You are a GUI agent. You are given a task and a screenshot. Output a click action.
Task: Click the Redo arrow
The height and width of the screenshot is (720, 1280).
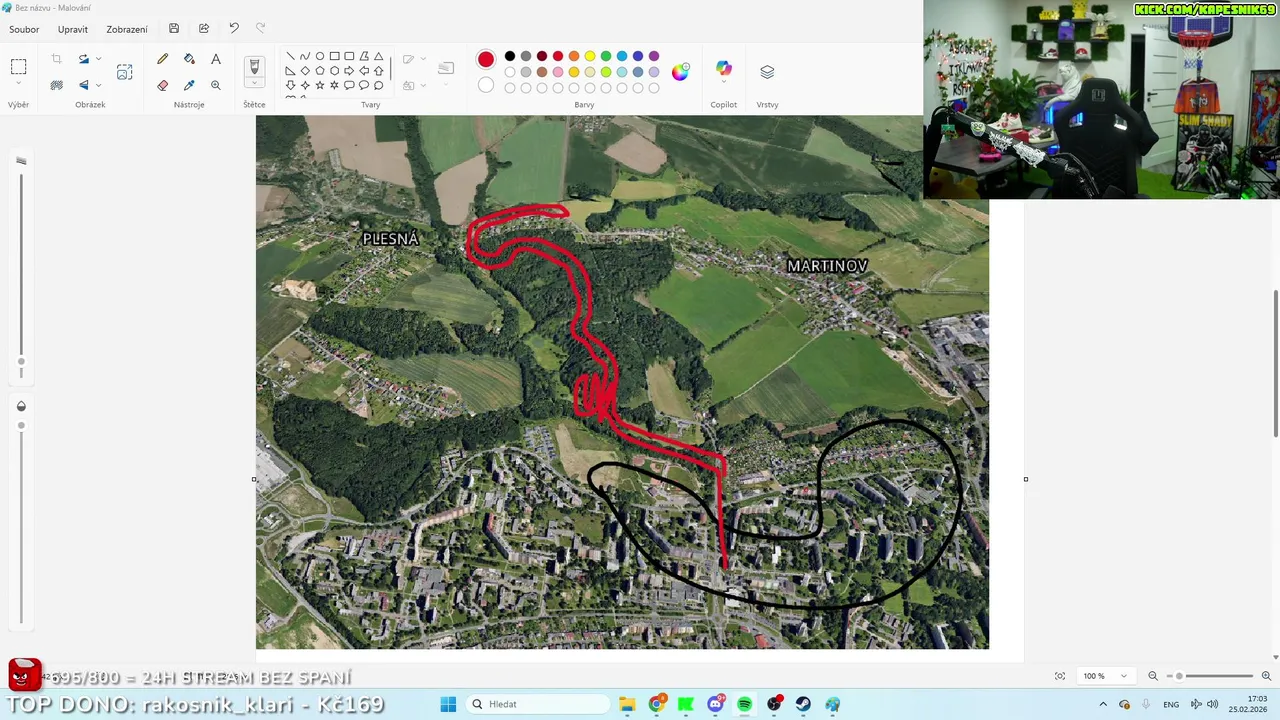[261, 29]
